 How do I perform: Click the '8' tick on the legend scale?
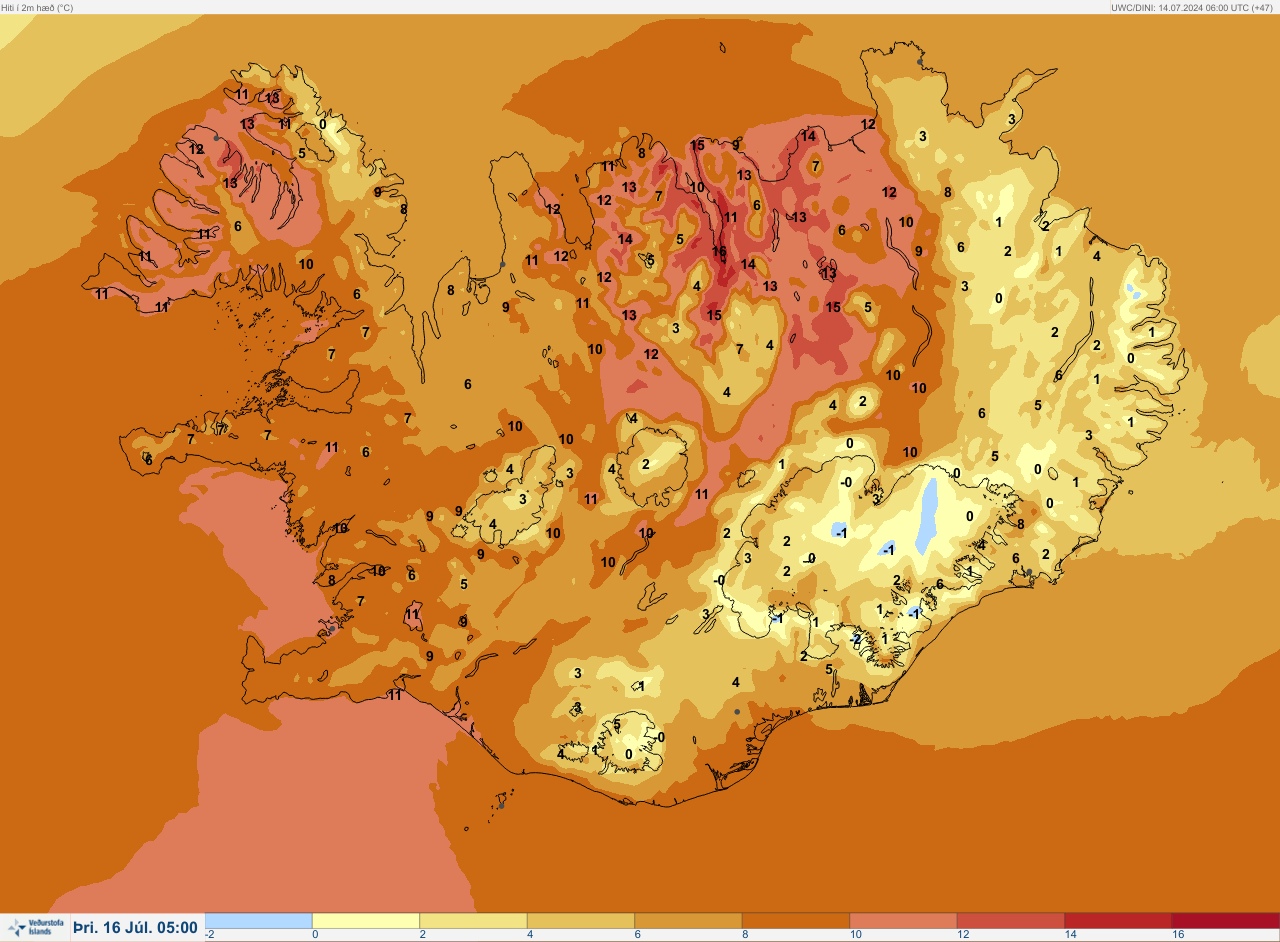pyautogui.click(x=746, y=934)
